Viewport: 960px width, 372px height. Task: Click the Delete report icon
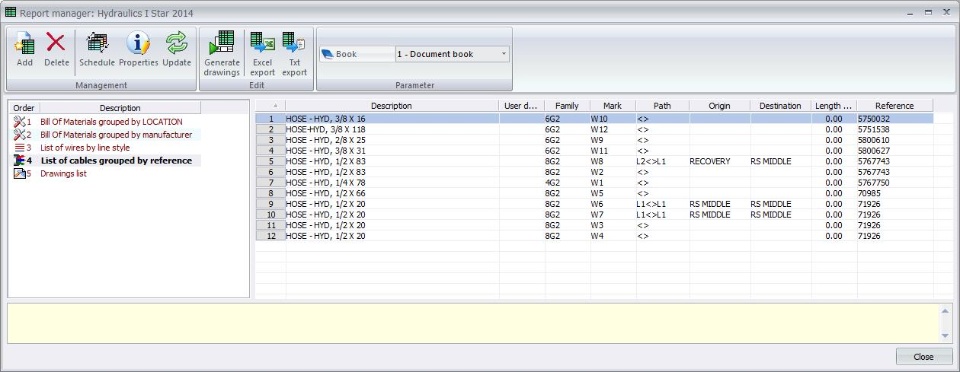[x=56, y=50]
